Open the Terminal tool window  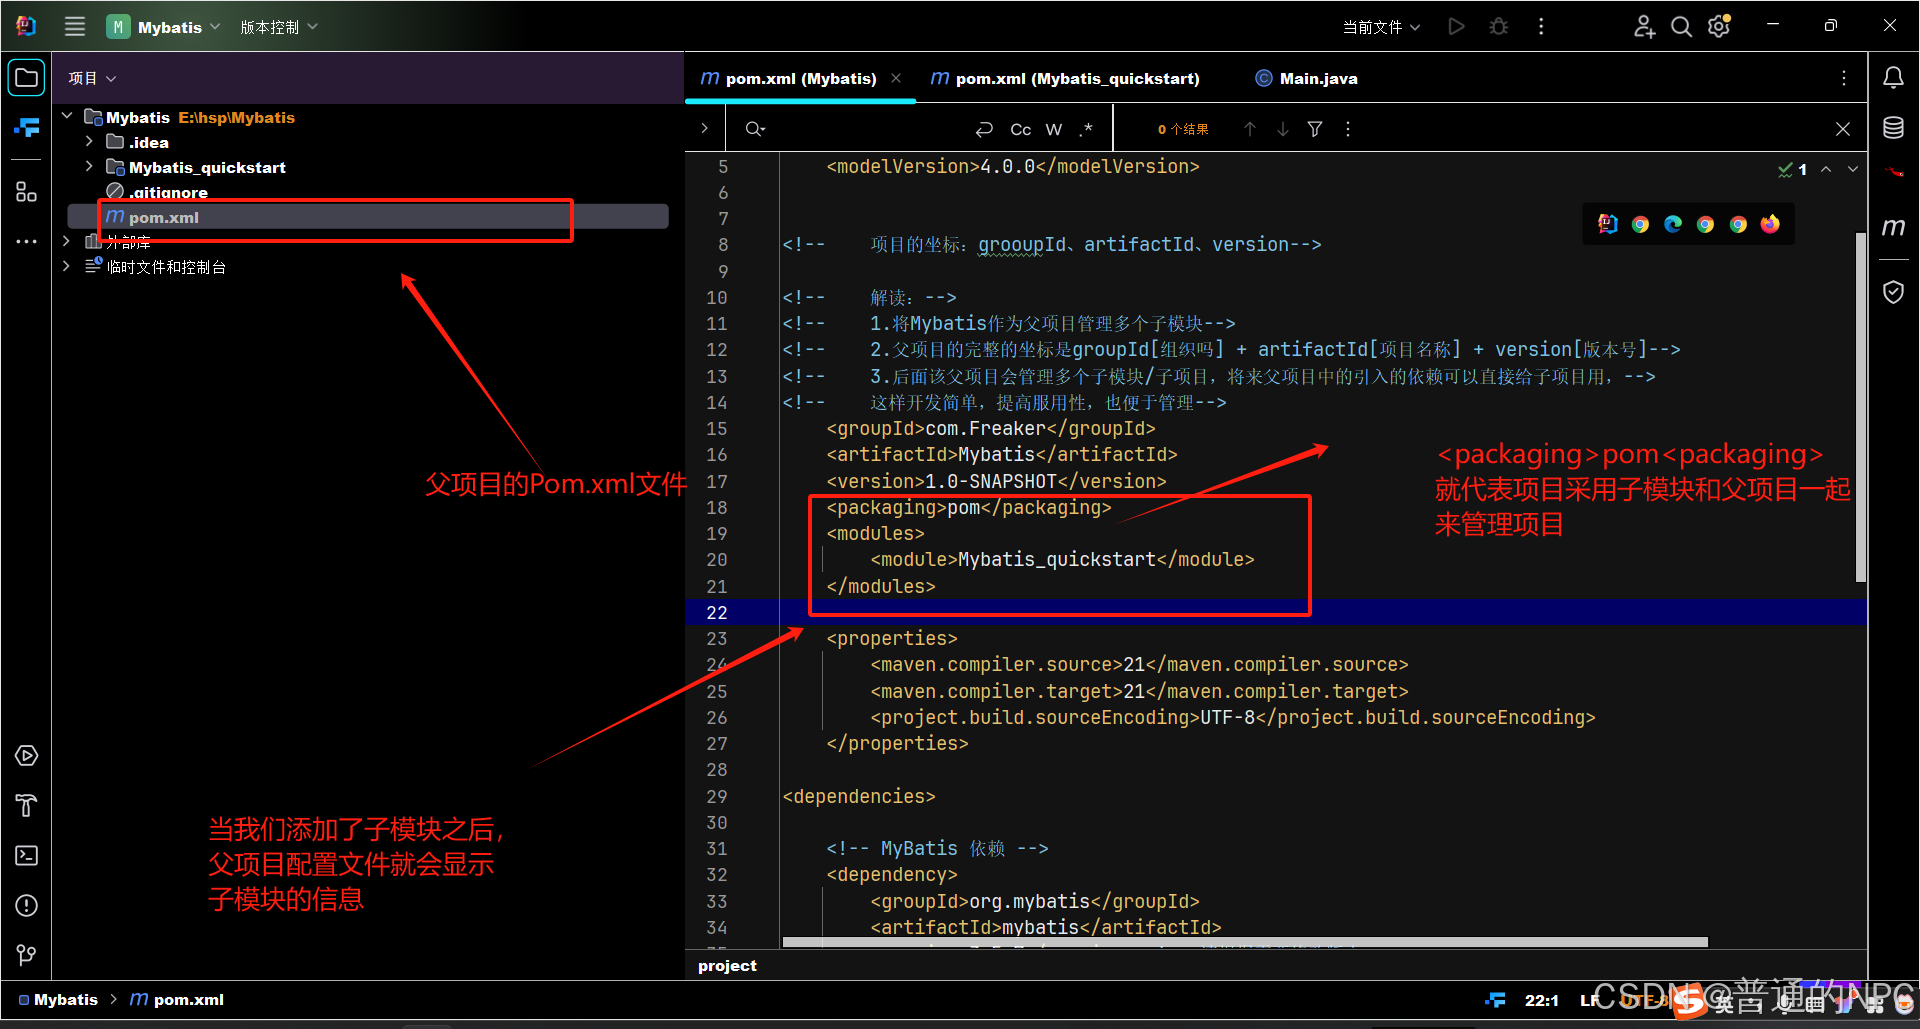click(x=27, y=856)
